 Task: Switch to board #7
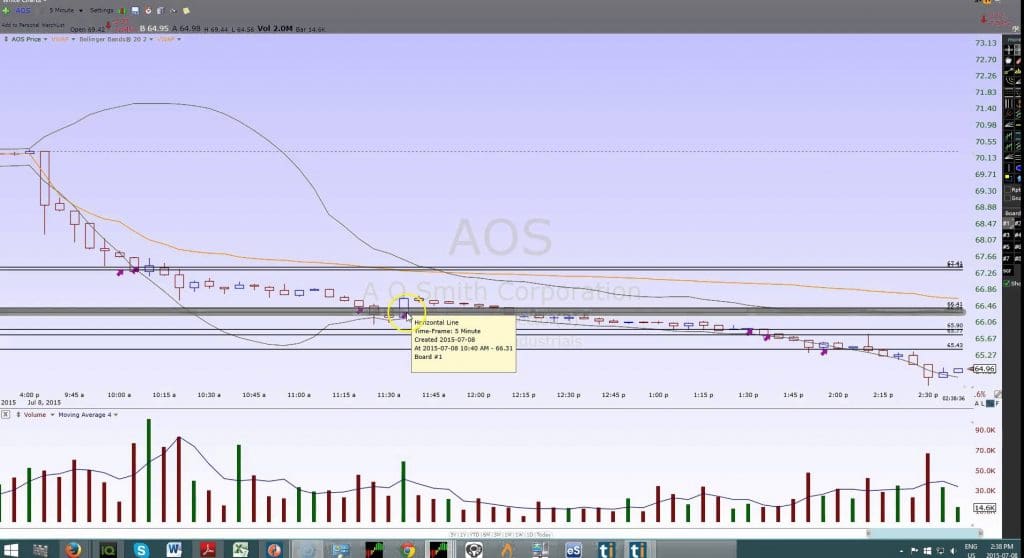1006,258
